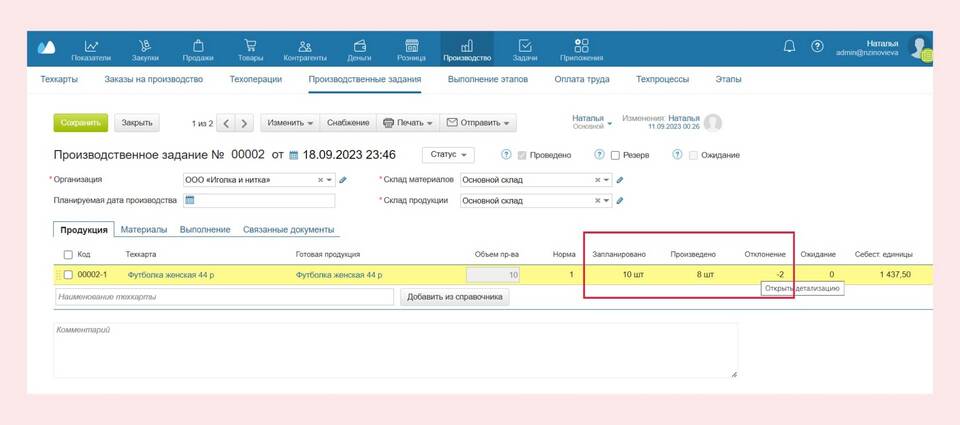This screenshot has width=960, height=425.
Task: Open the Печать dropdown
Action: (x=408, y=123)
